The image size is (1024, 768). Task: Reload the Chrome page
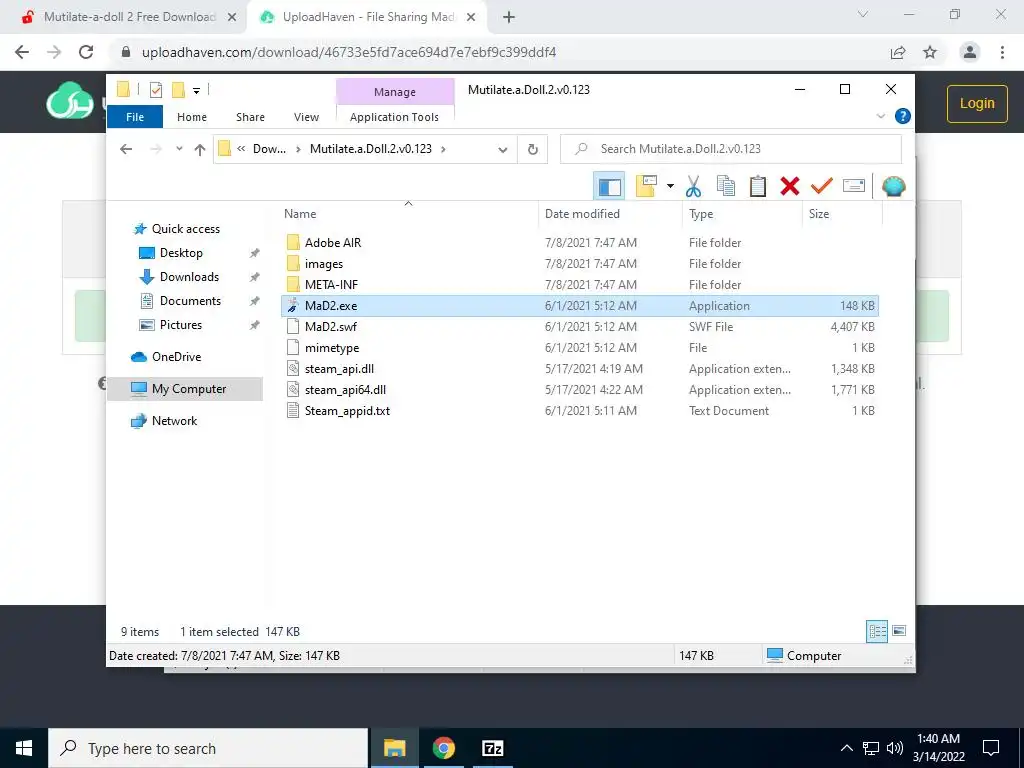(86, 52)
